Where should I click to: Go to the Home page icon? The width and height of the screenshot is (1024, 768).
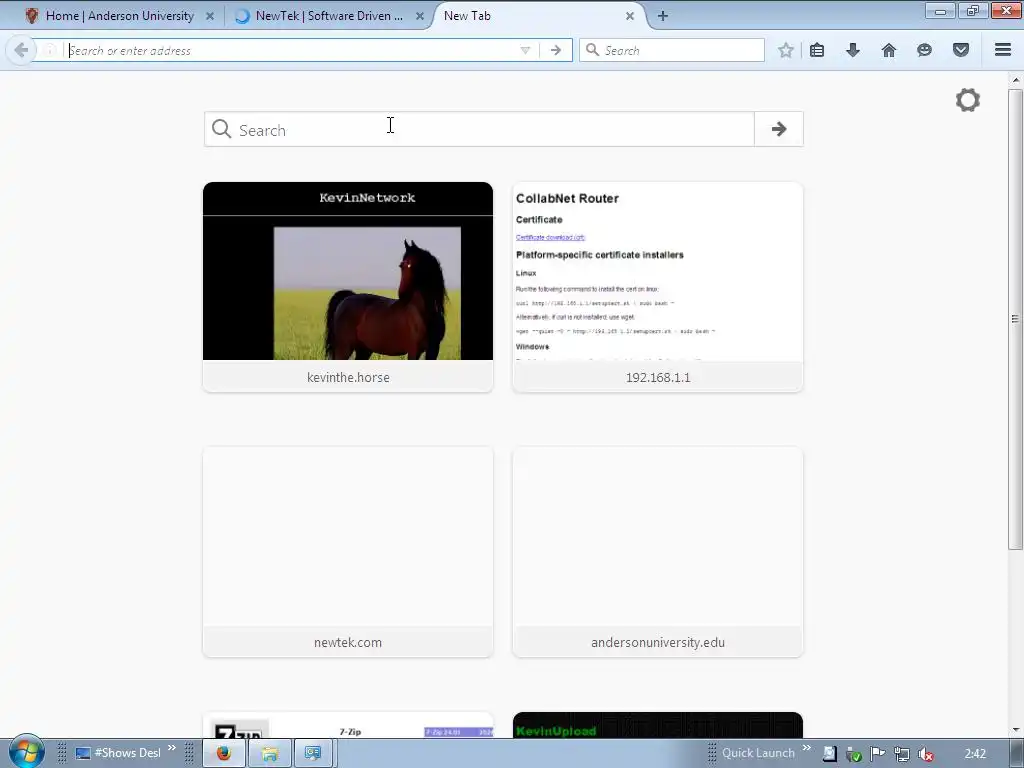click(889, 50)
